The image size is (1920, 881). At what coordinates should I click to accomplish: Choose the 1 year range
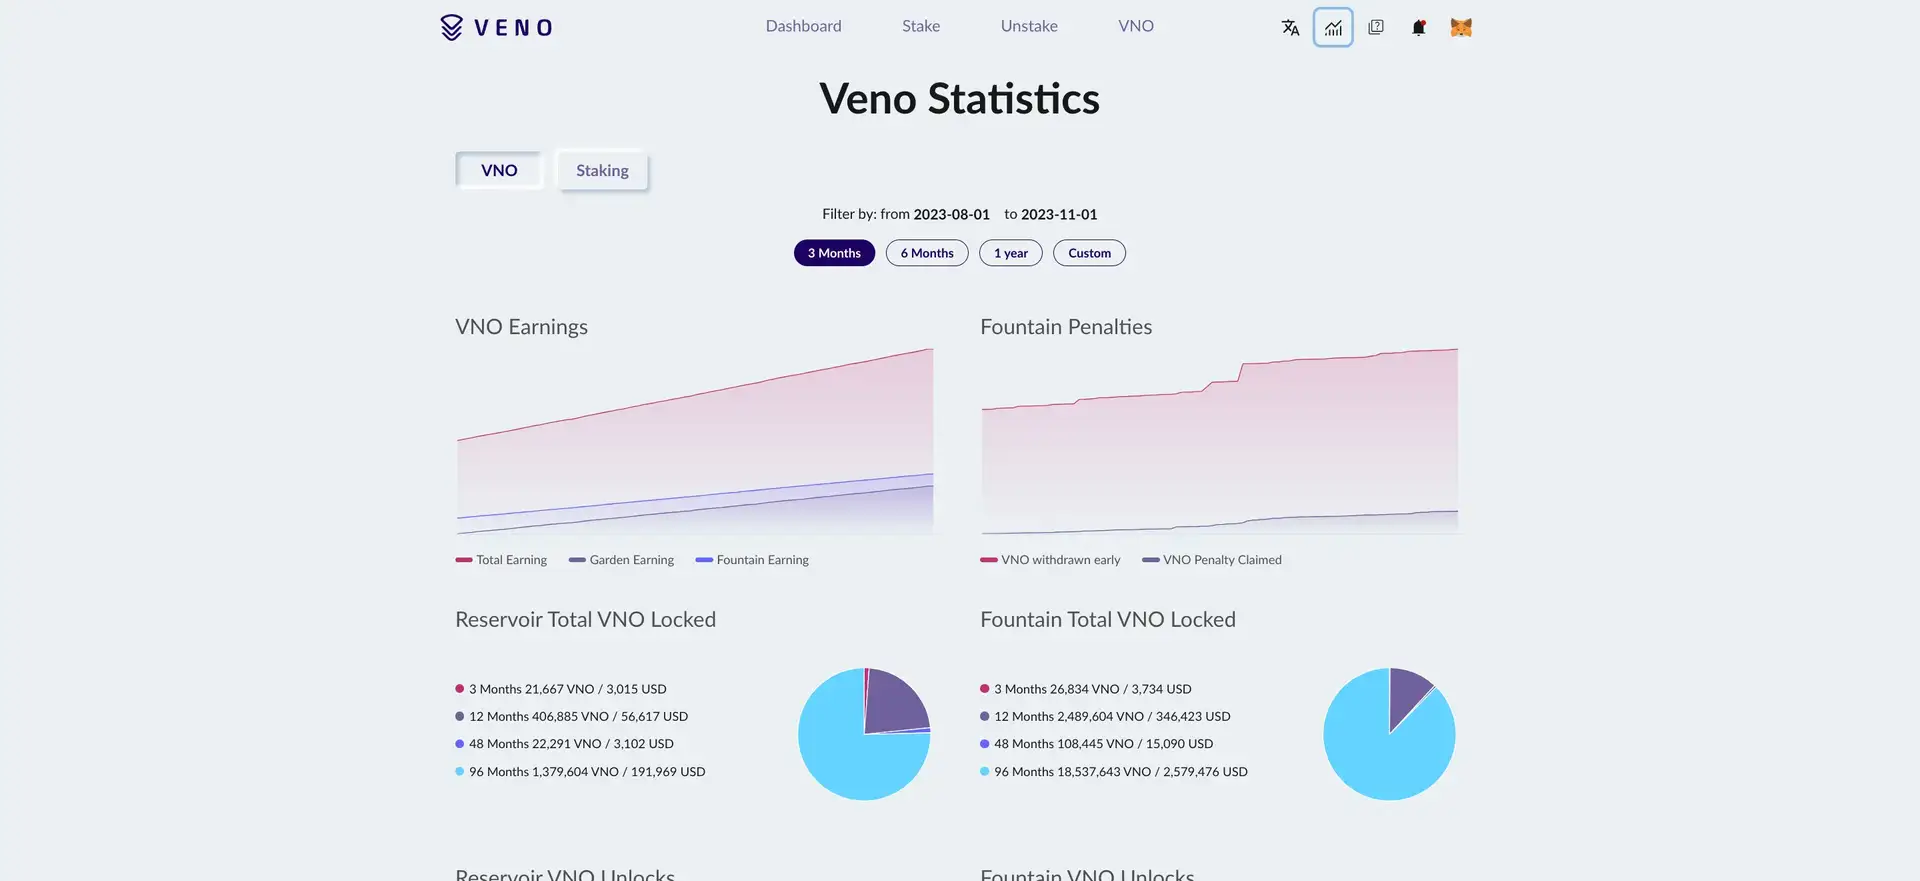tap(1011, 253)
